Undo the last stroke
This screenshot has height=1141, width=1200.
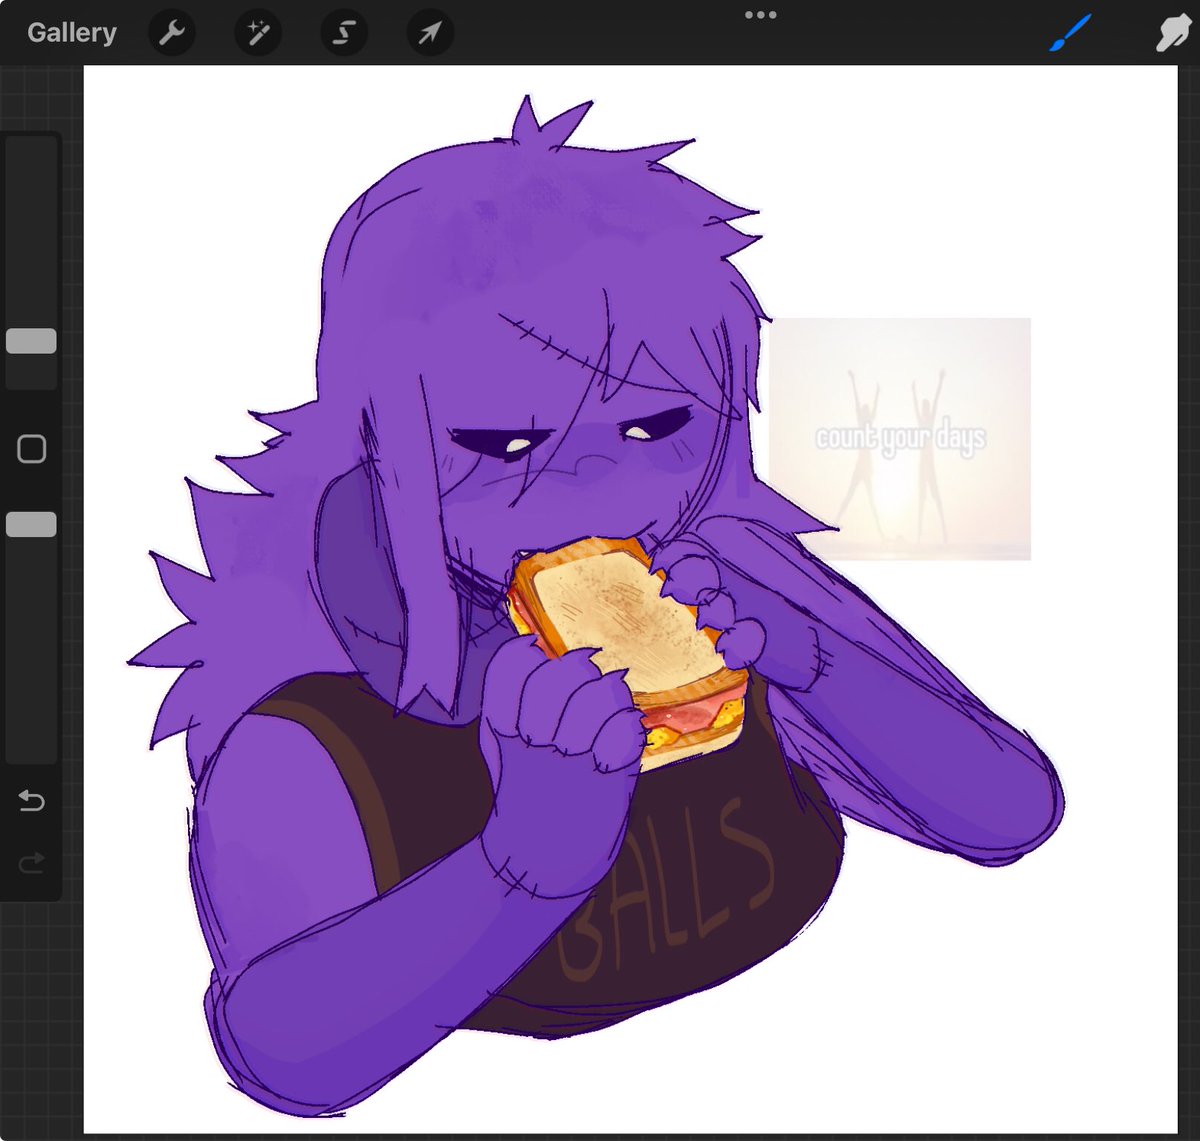click(32, 800)
